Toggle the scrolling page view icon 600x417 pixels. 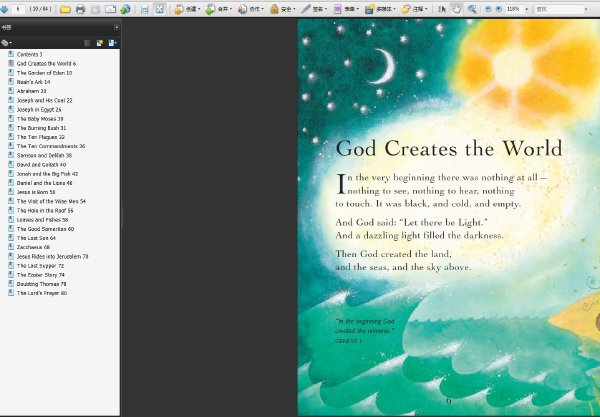[144, 9]
